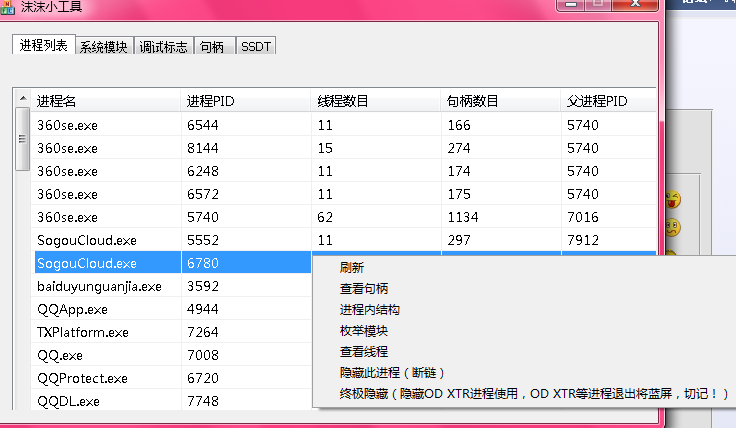Select the baiduyunguanjia.exe process row
This screenshot has height=428, width=736.
172,286
